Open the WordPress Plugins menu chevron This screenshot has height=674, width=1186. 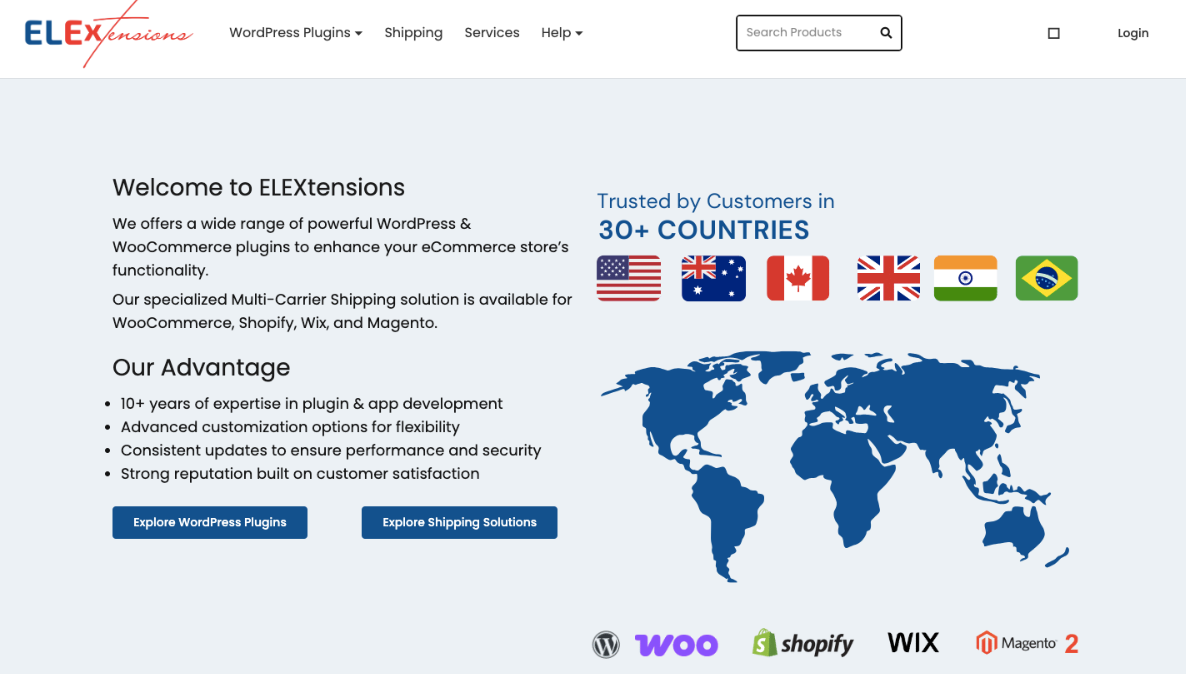coord(358,33)
